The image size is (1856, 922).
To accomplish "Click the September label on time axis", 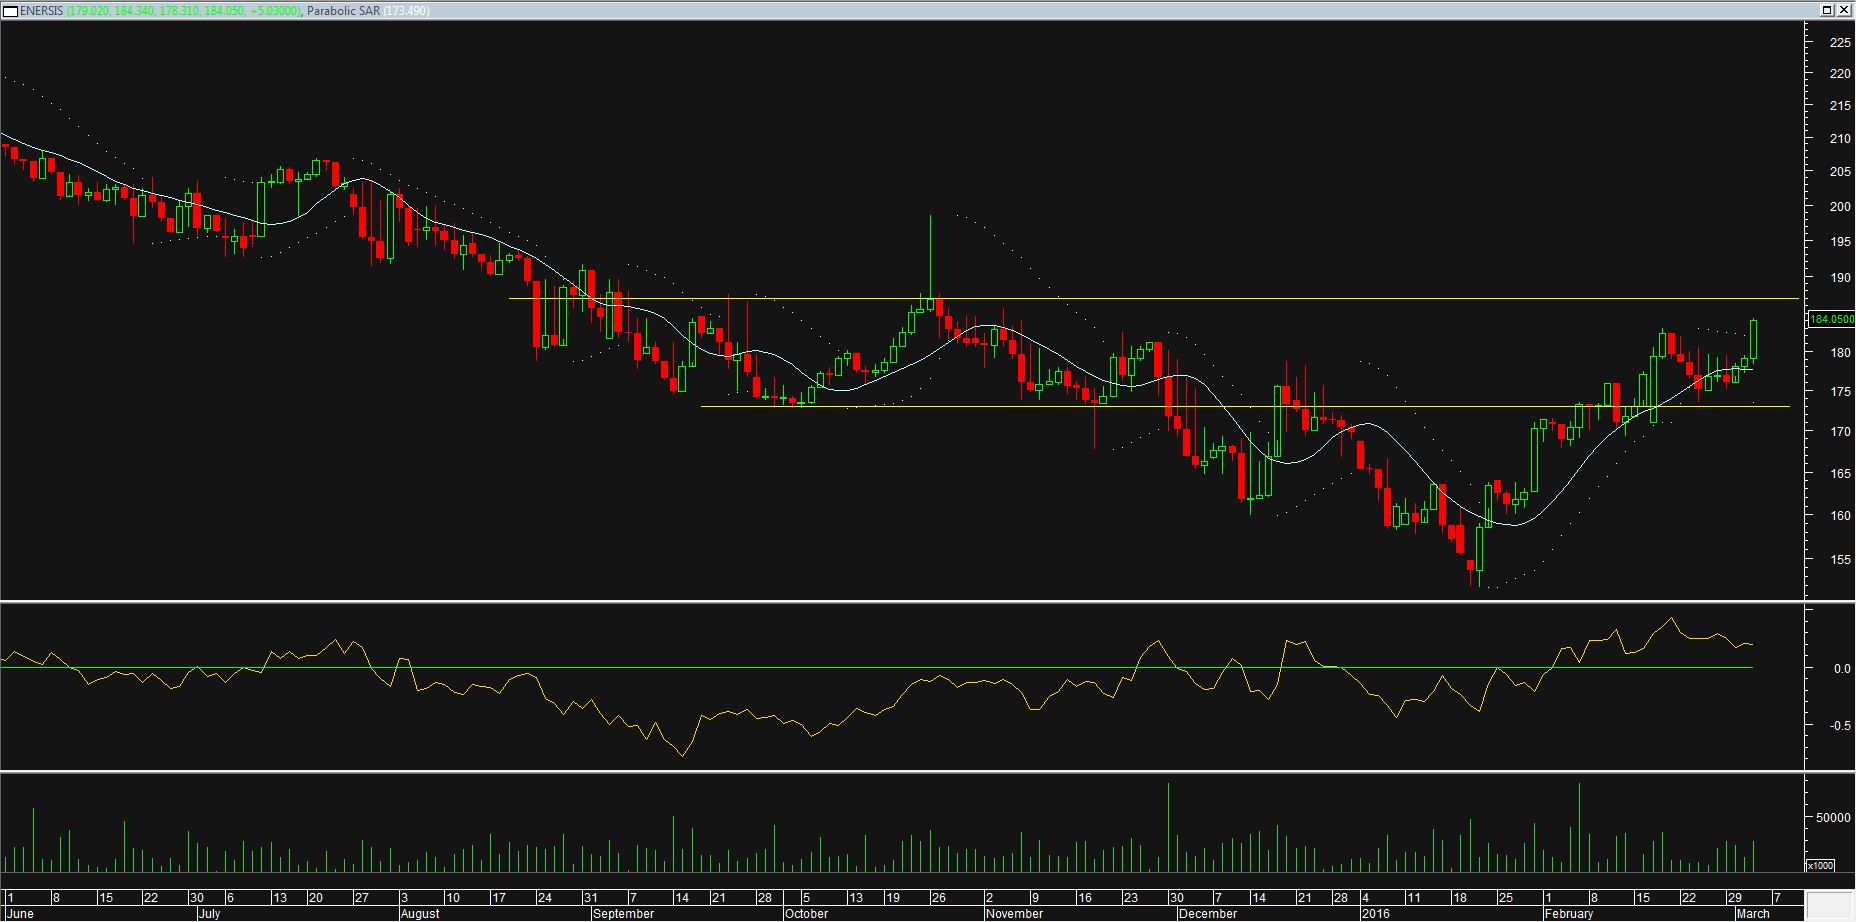I will coord(623,914).
